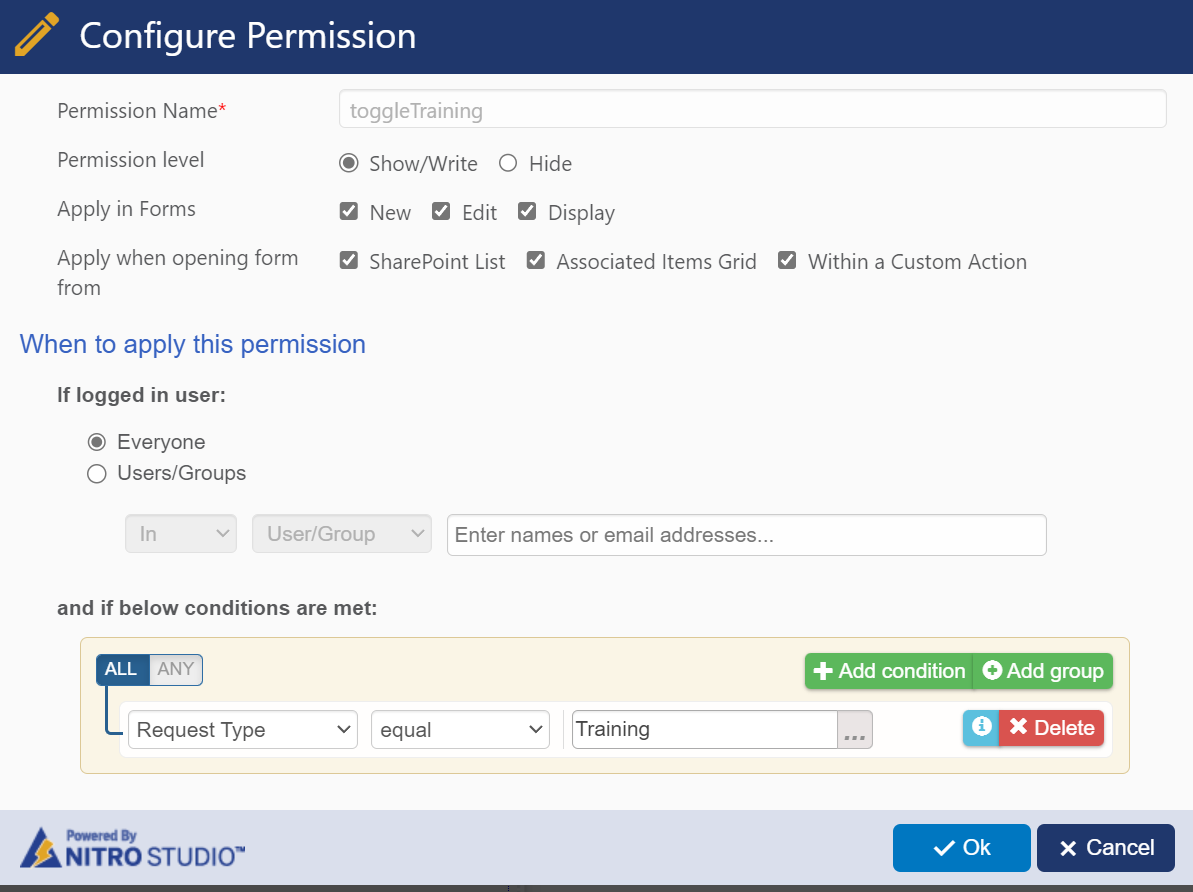Click the X icon on Delete button
1193x892 pixels.
(x=1018, y=727)
